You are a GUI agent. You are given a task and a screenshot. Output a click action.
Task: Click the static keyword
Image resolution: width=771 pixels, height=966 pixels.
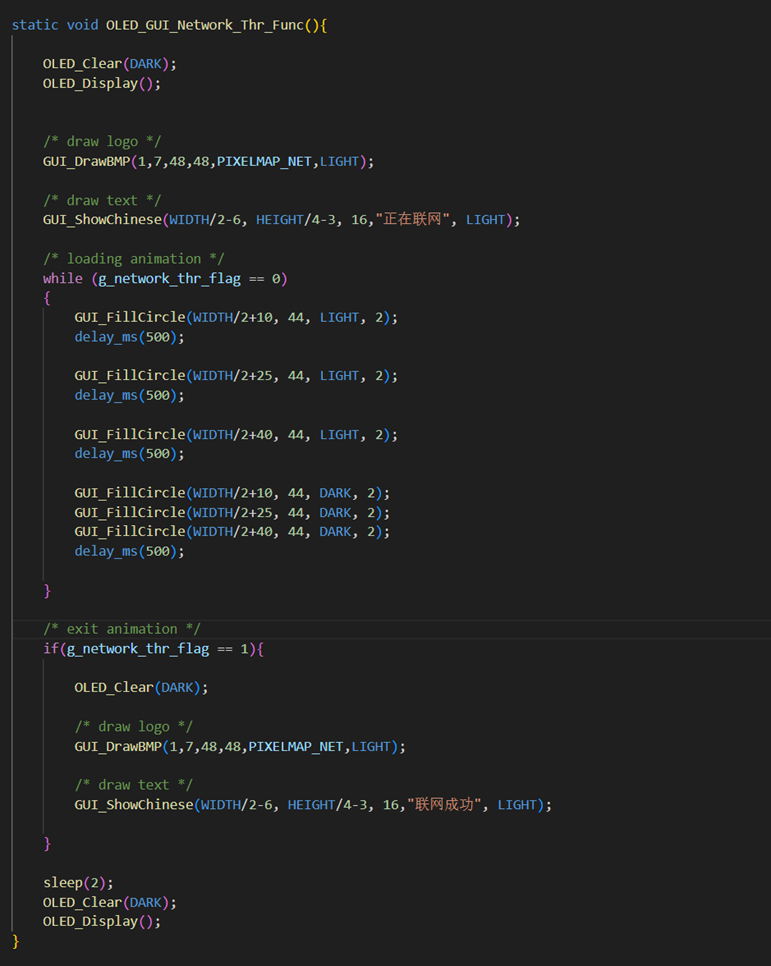[x=35, y=25]
